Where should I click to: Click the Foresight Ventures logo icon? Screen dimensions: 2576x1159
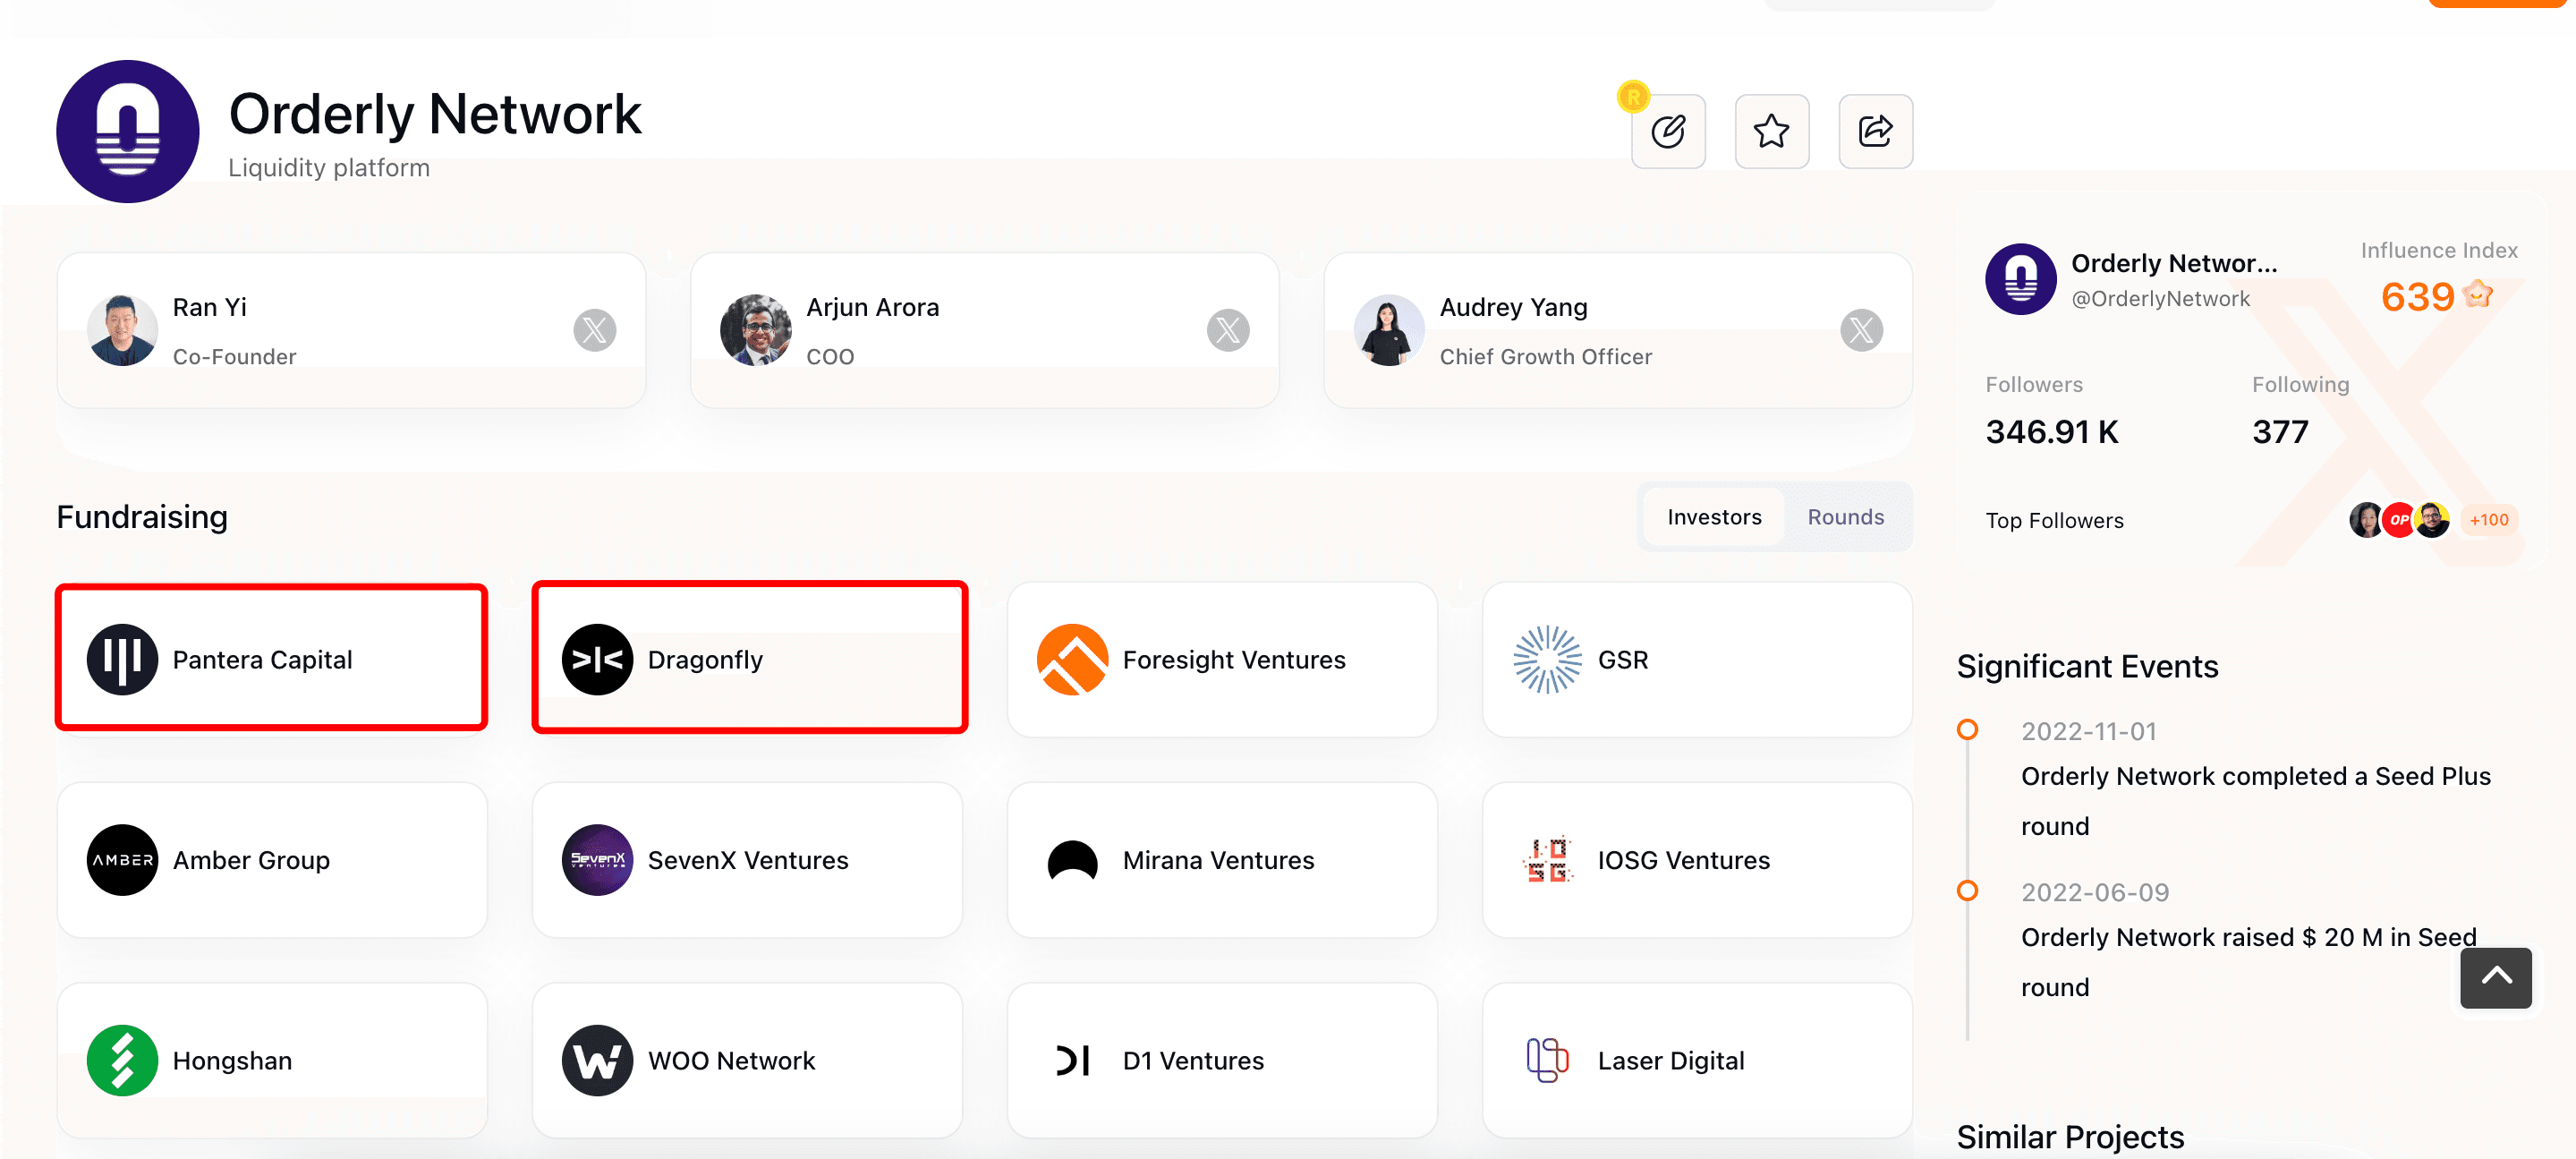(x=1072, y=659)
